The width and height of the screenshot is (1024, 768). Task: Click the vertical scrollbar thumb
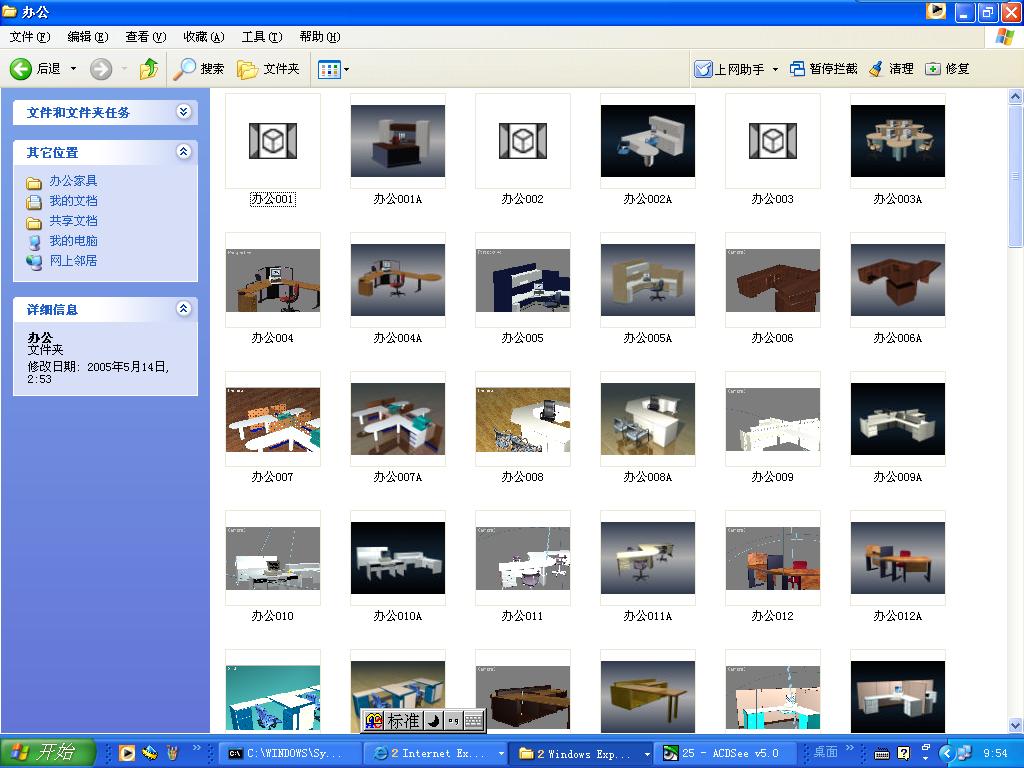[1016, 176]
